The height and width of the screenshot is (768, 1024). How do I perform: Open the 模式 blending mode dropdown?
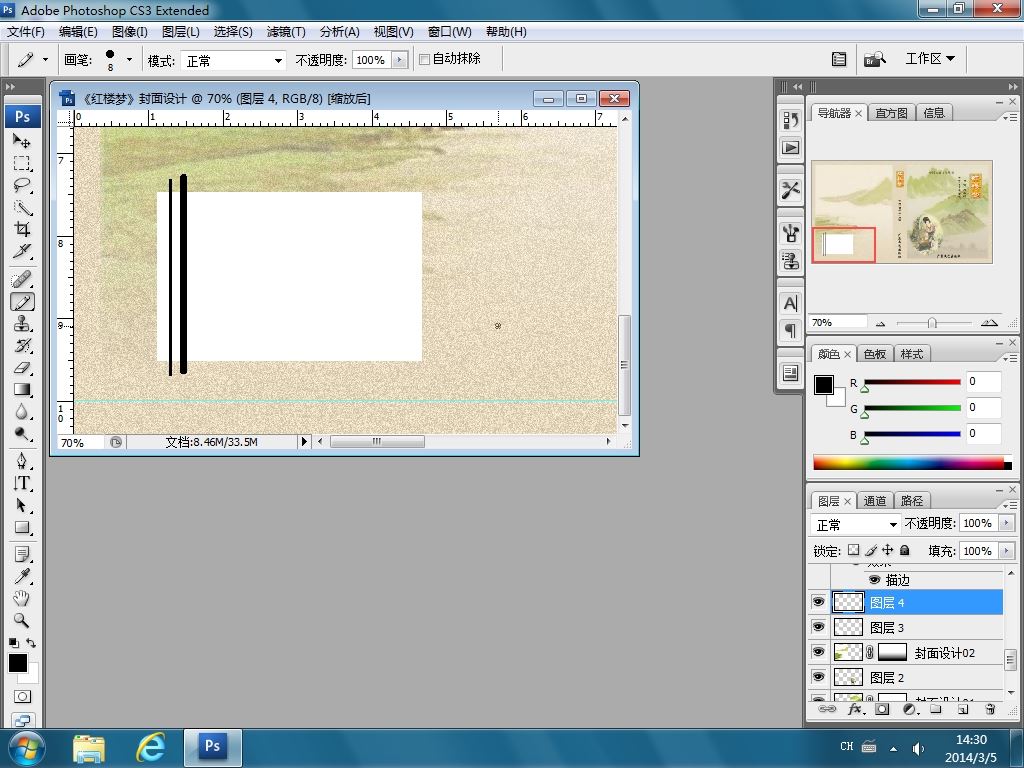coord(234,61)
